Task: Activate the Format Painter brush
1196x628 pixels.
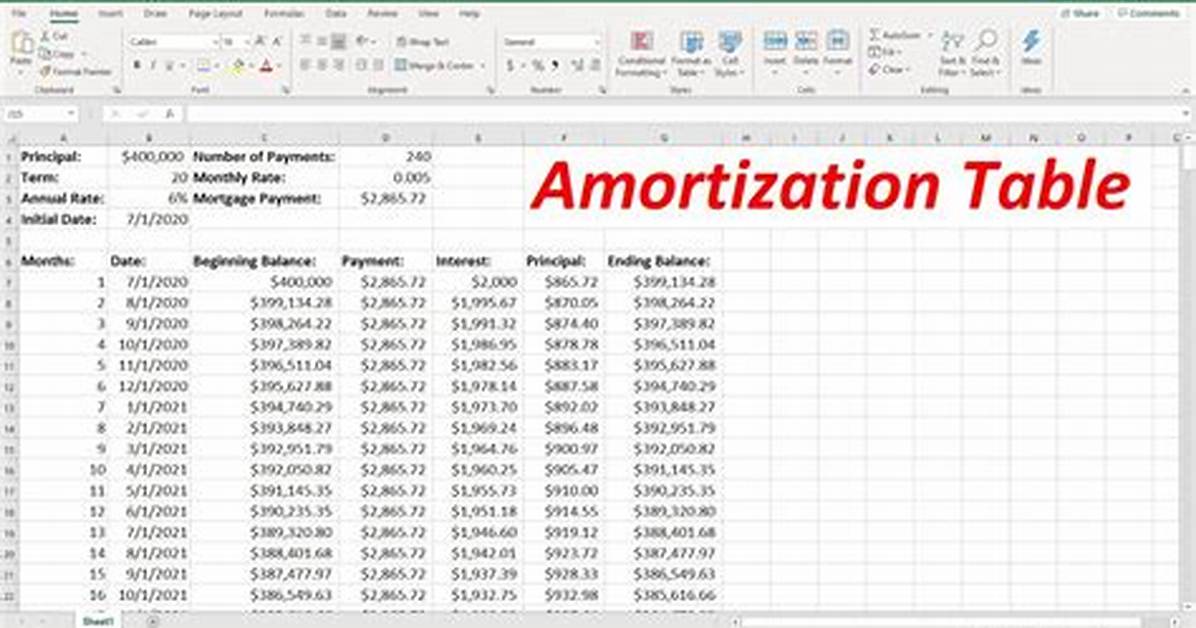Action: [76, 72]
